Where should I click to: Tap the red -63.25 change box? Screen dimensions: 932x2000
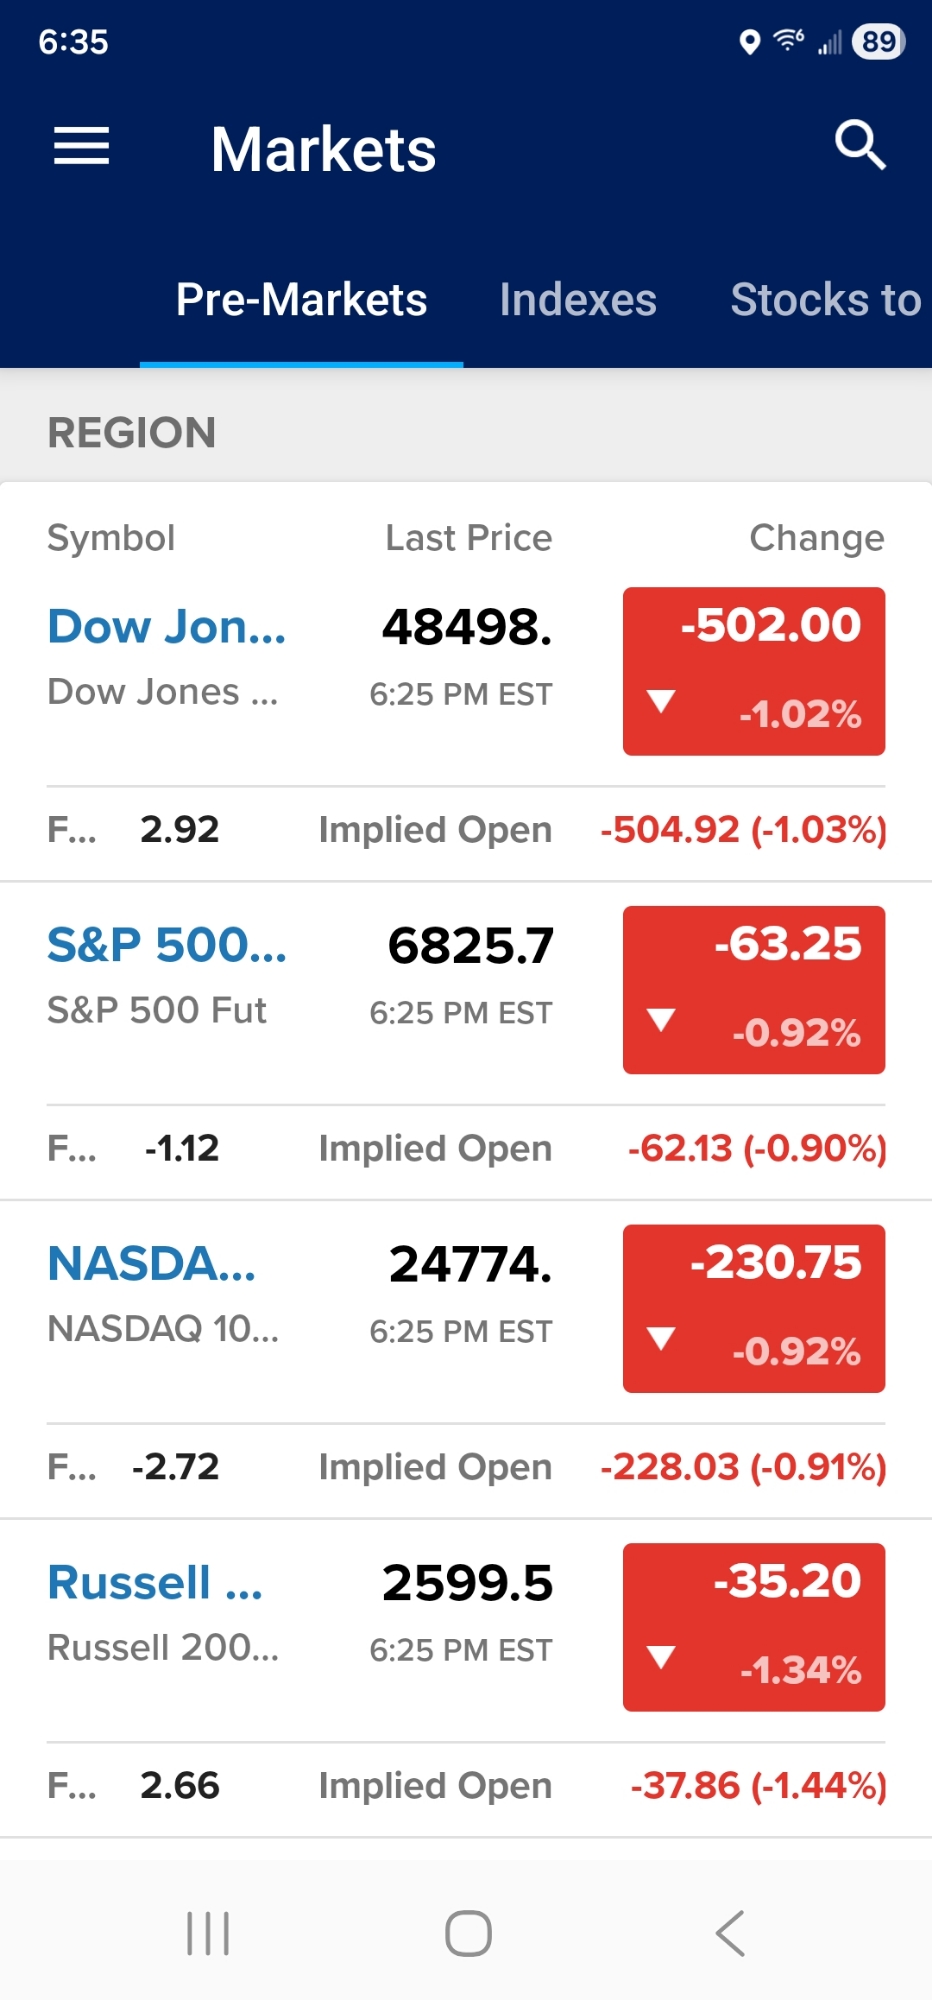click(753, 989)
